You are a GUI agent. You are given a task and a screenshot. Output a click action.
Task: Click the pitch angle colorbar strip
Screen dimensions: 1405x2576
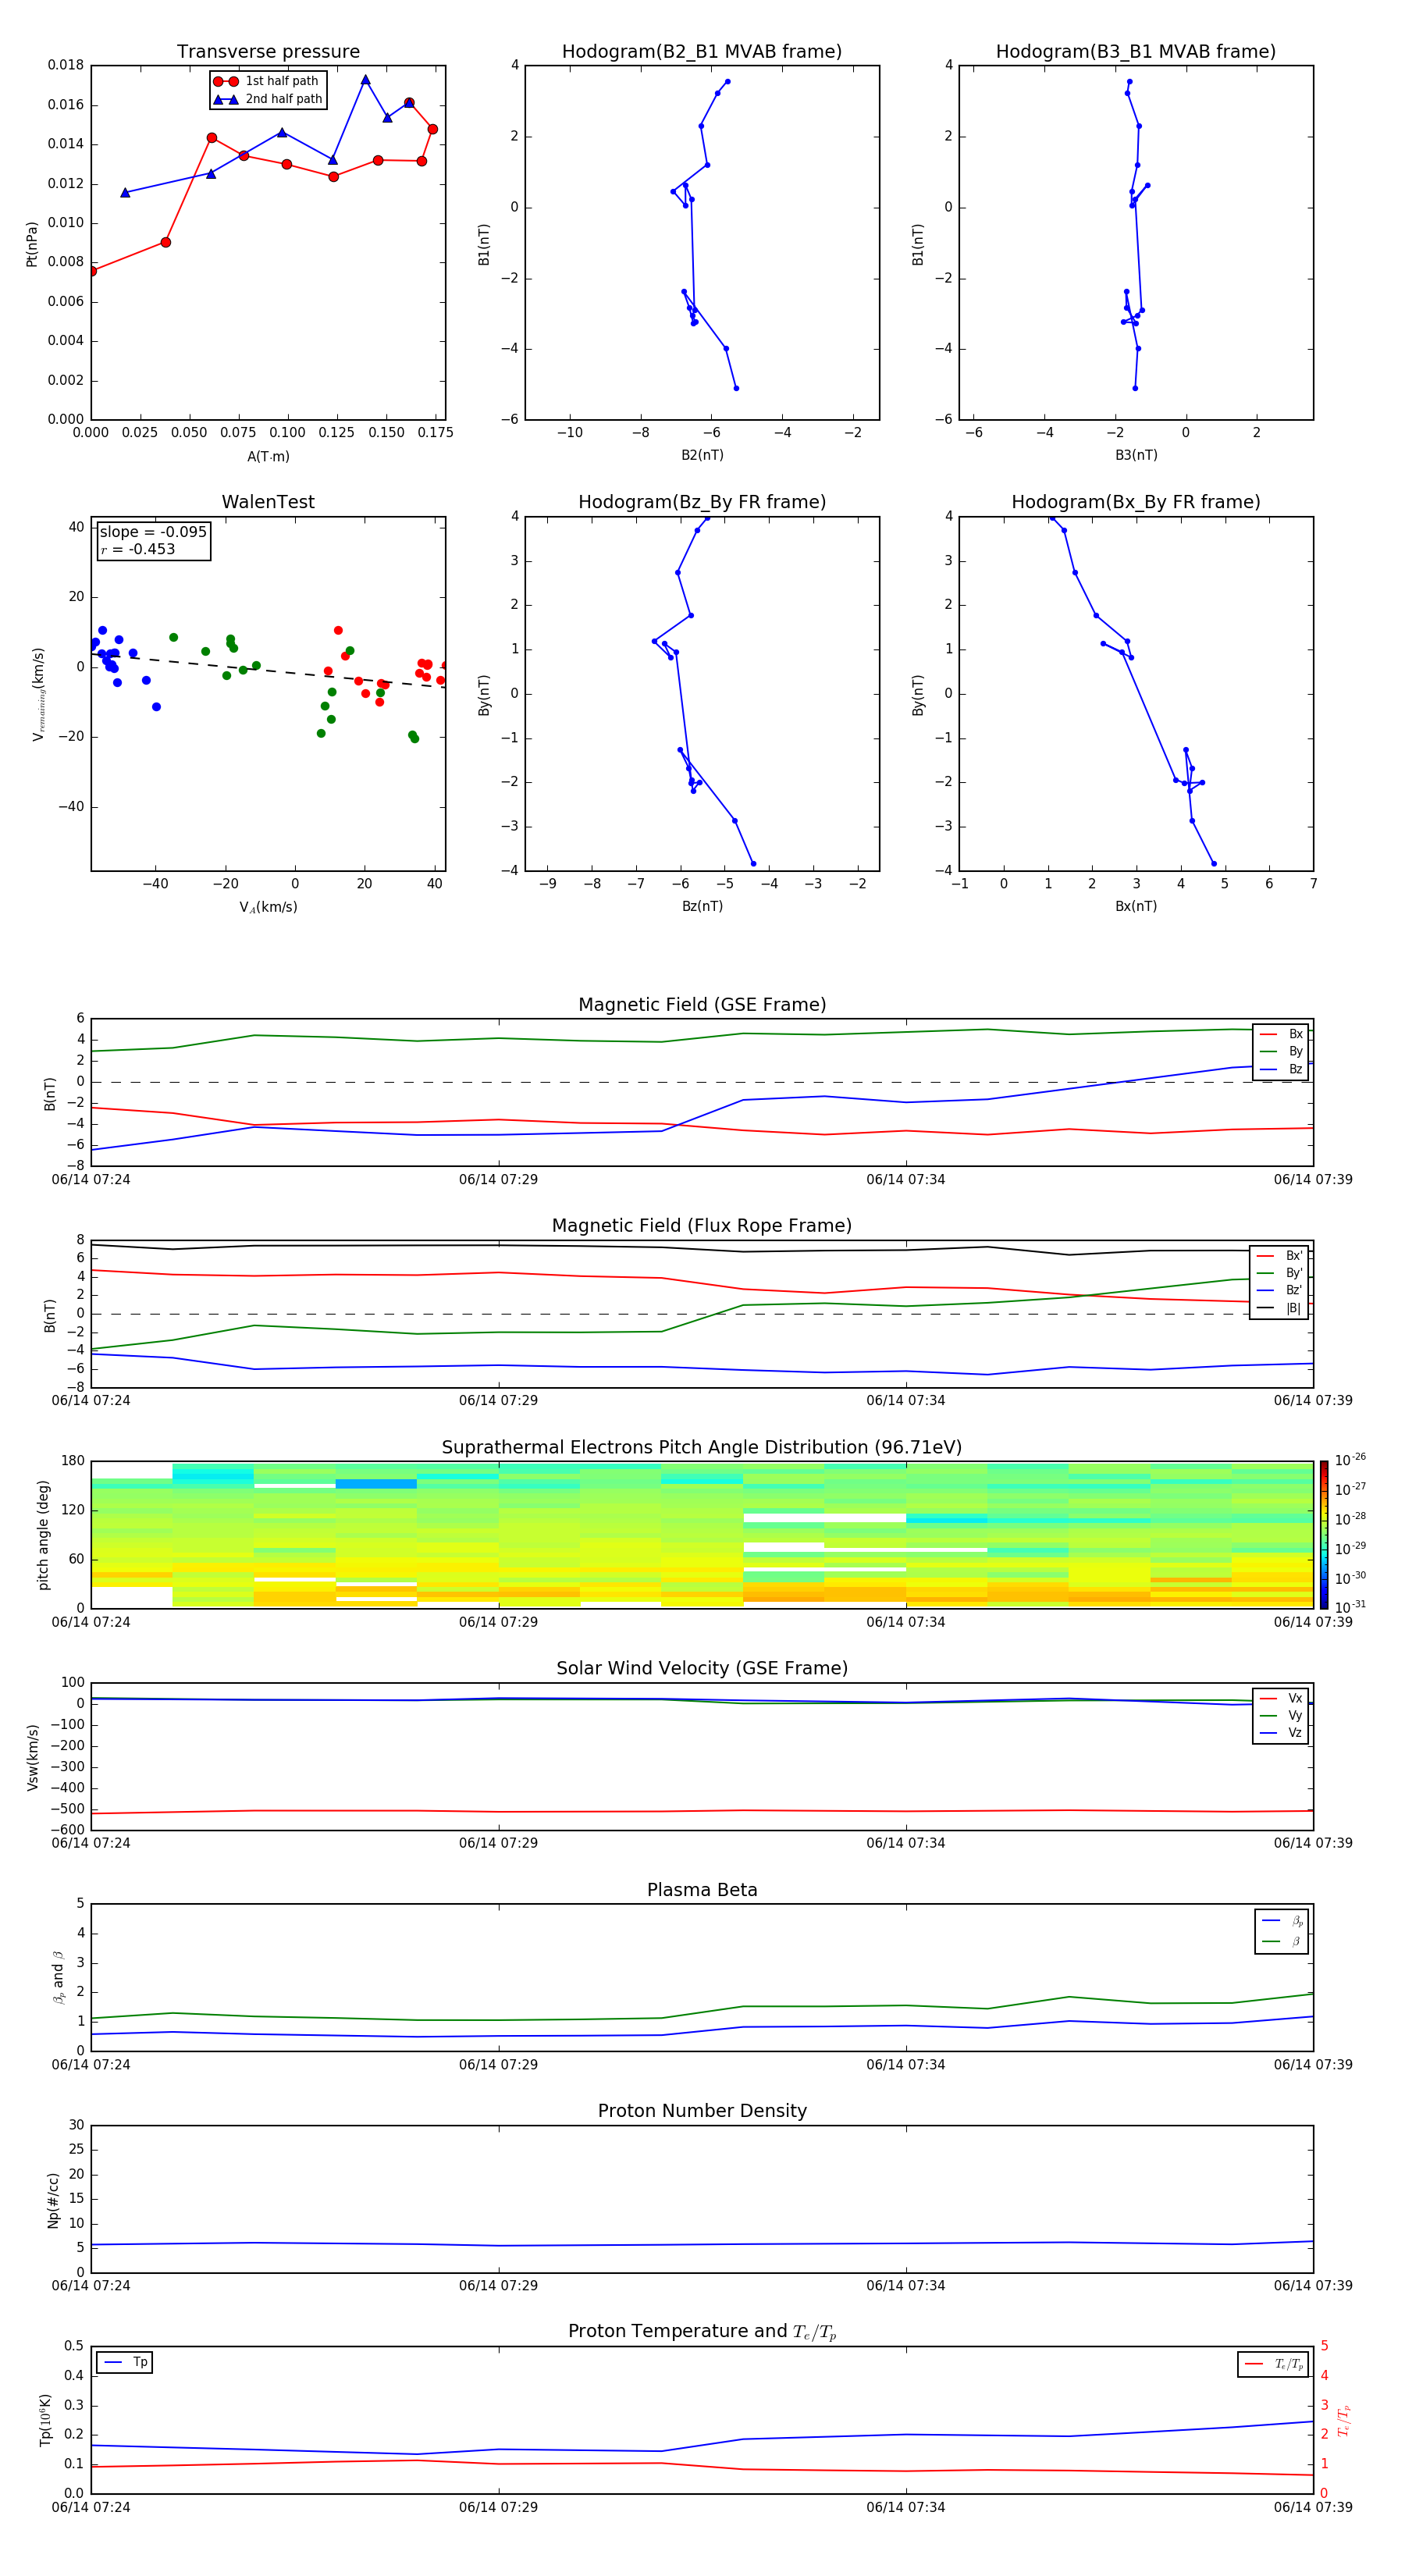(x=1324, y=1534)
